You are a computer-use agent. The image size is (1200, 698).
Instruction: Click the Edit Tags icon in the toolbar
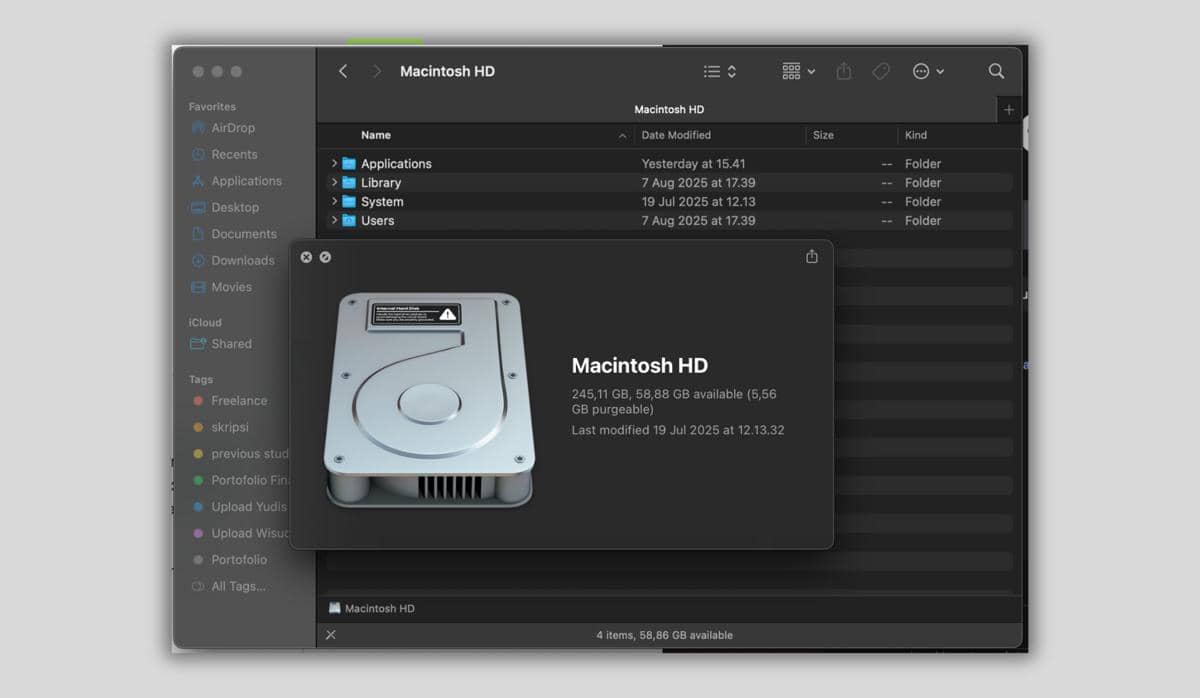(881, 71)
